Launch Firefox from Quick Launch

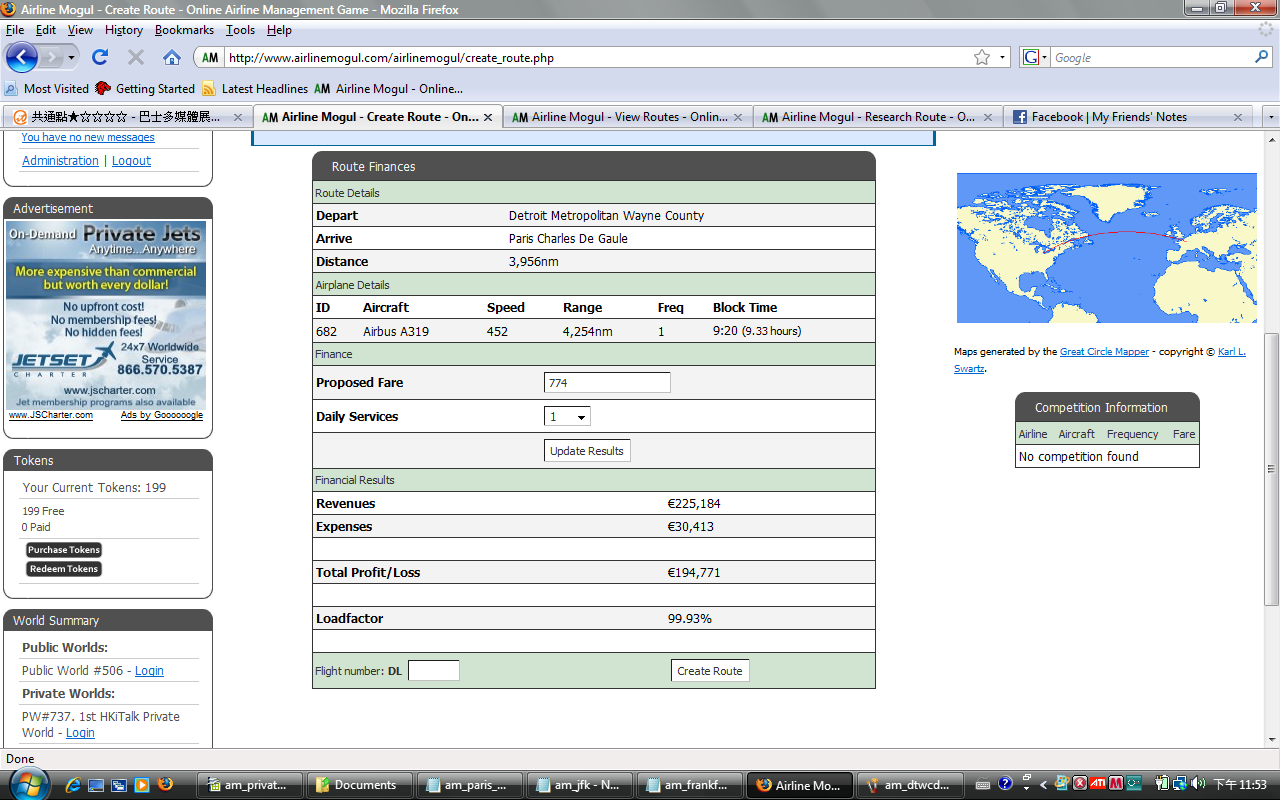click(165, 785)
